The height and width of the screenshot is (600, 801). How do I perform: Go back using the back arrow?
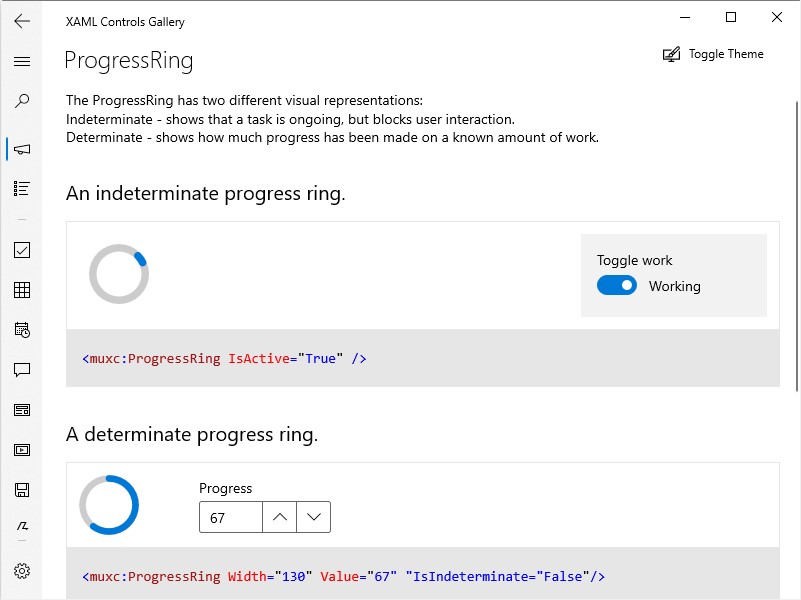pyautogui.click(x=22, y=21)
